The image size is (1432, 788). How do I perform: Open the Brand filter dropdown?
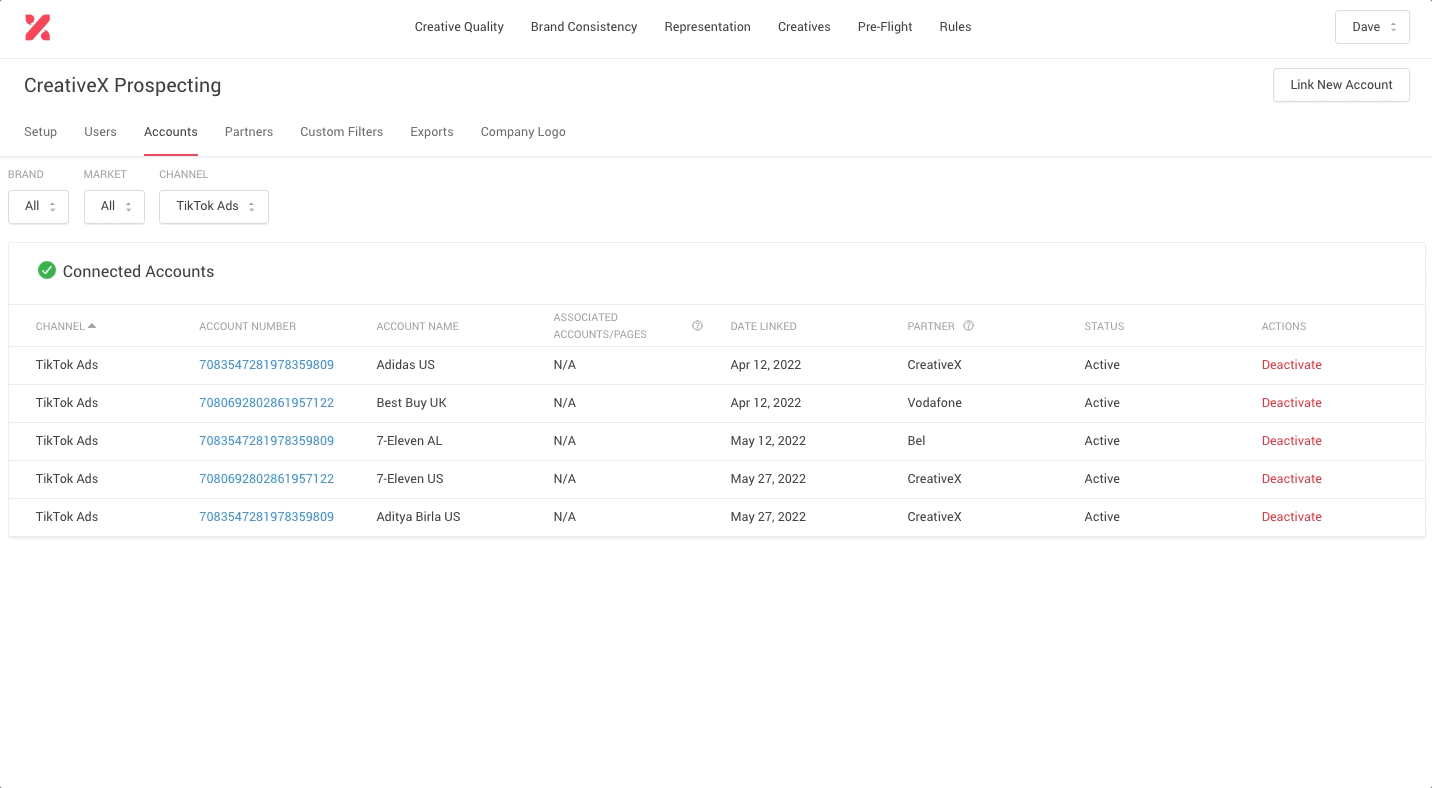point(38,207)
